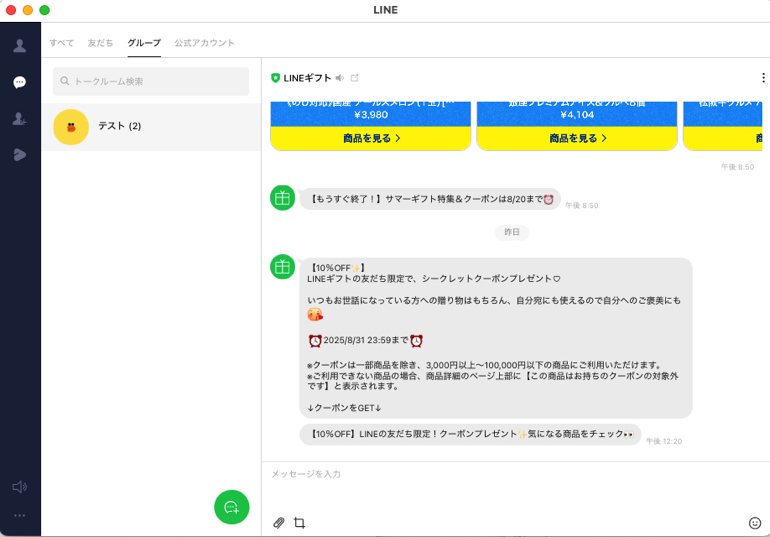This screenshot has width=770, height=537.
Task: Click the screen capture crop icon
Action: tap(299, 522)
